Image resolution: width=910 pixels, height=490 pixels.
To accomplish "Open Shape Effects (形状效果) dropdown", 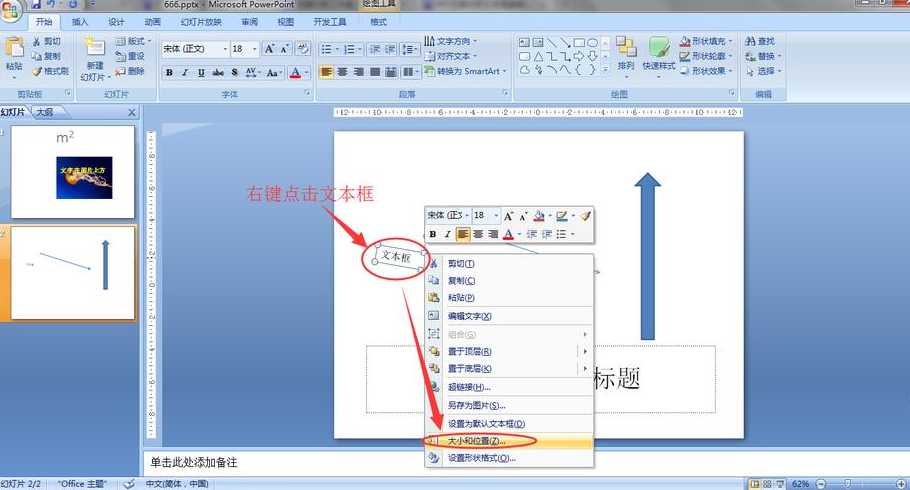I will pyautogui.click(x=706, y=71).
